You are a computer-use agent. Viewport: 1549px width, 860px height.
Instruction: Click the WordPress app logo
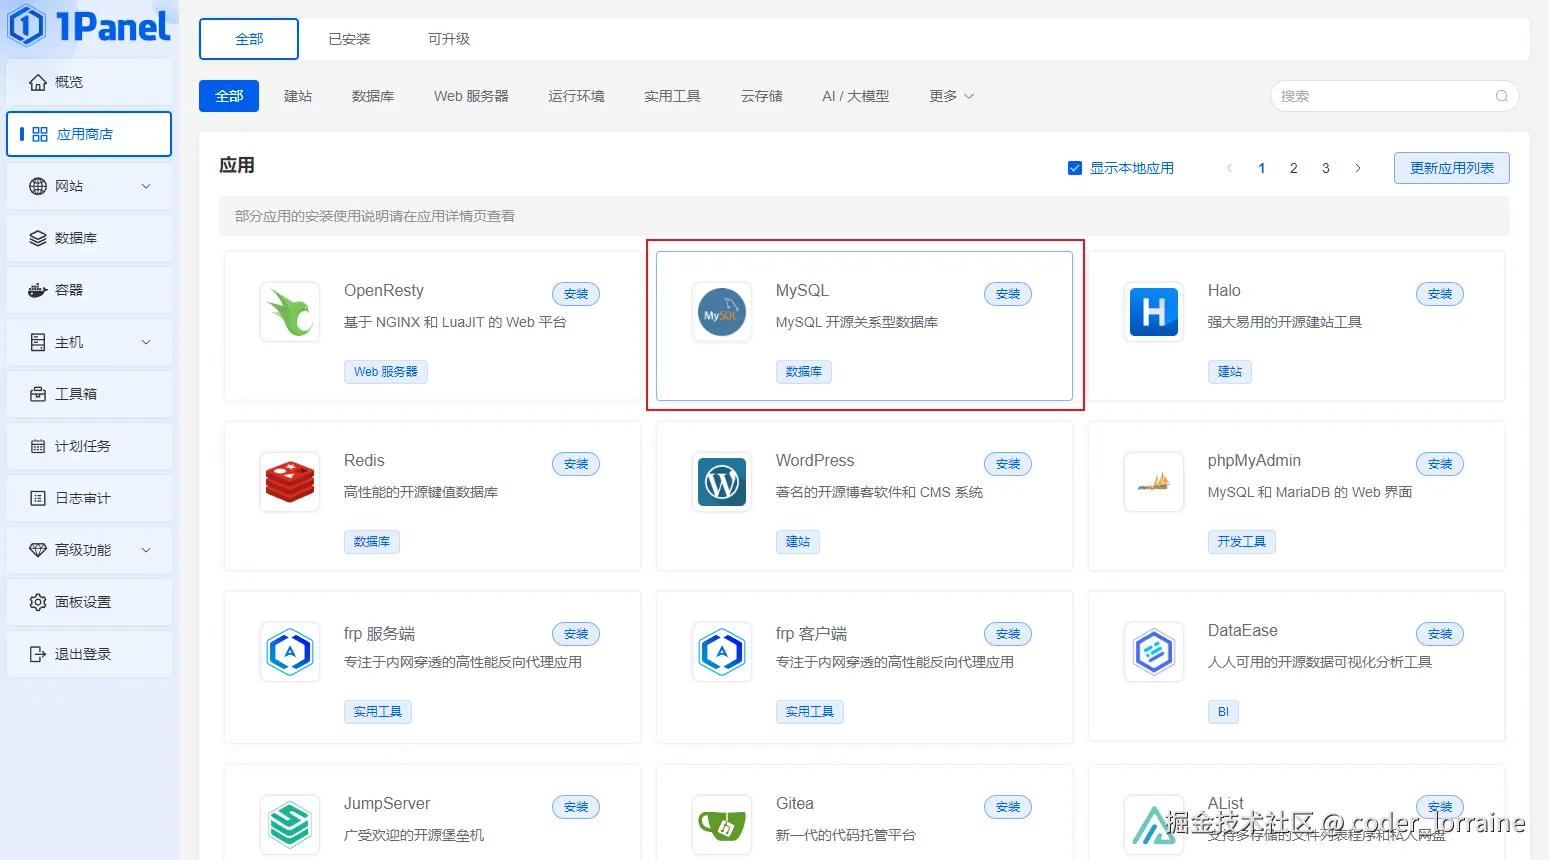coord(722,482)
